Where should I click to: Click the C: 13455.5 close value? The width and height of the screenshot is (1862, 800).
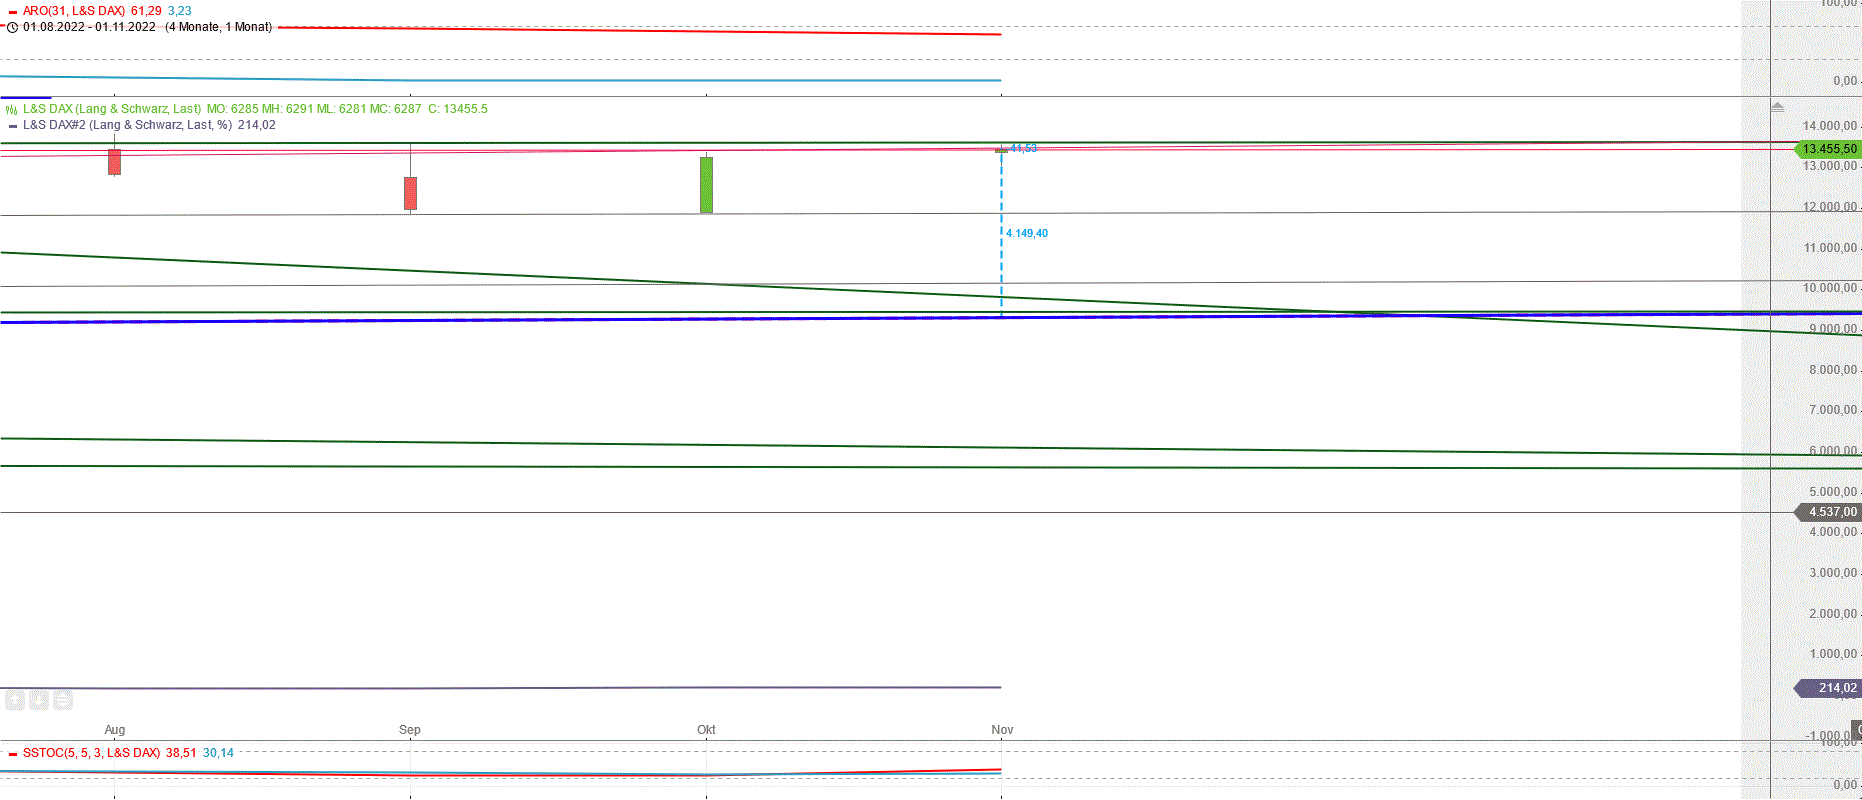coord(458,109)
